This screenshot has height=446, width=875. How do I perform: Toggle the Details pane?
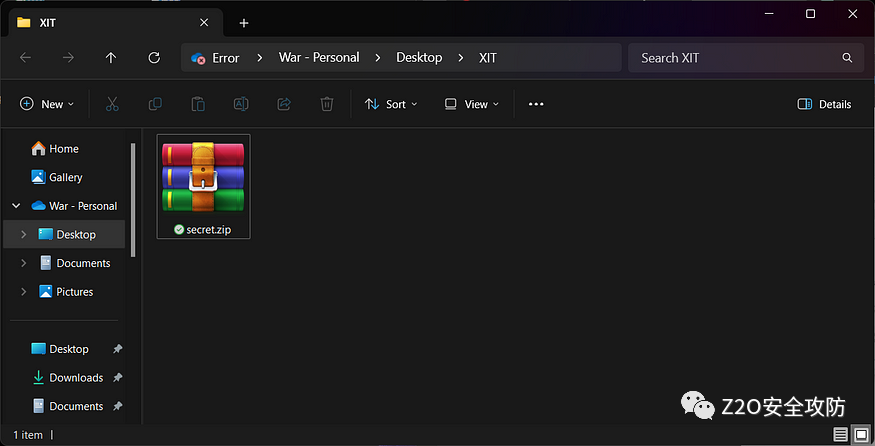(824, 104)
